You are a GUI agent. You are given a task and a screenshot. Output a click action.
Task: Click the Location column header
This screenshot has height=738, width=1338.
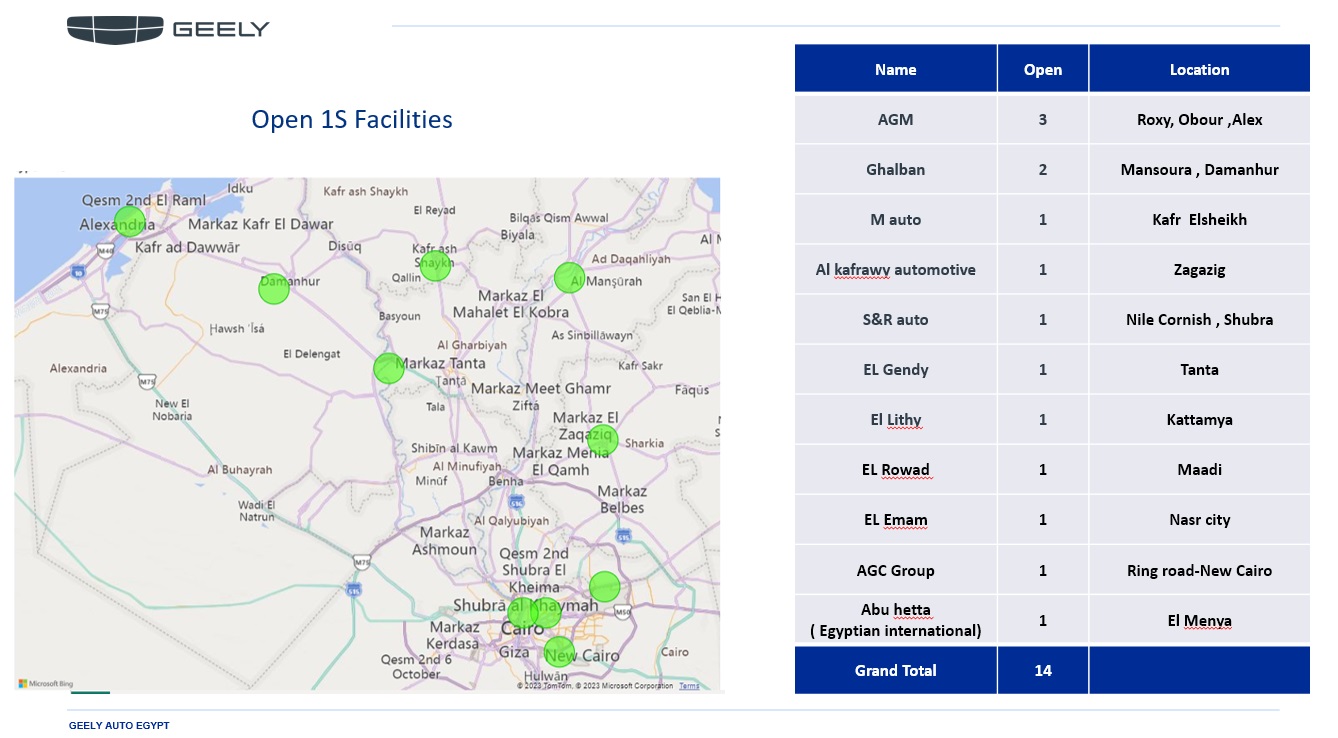[x=1199, y=69]
